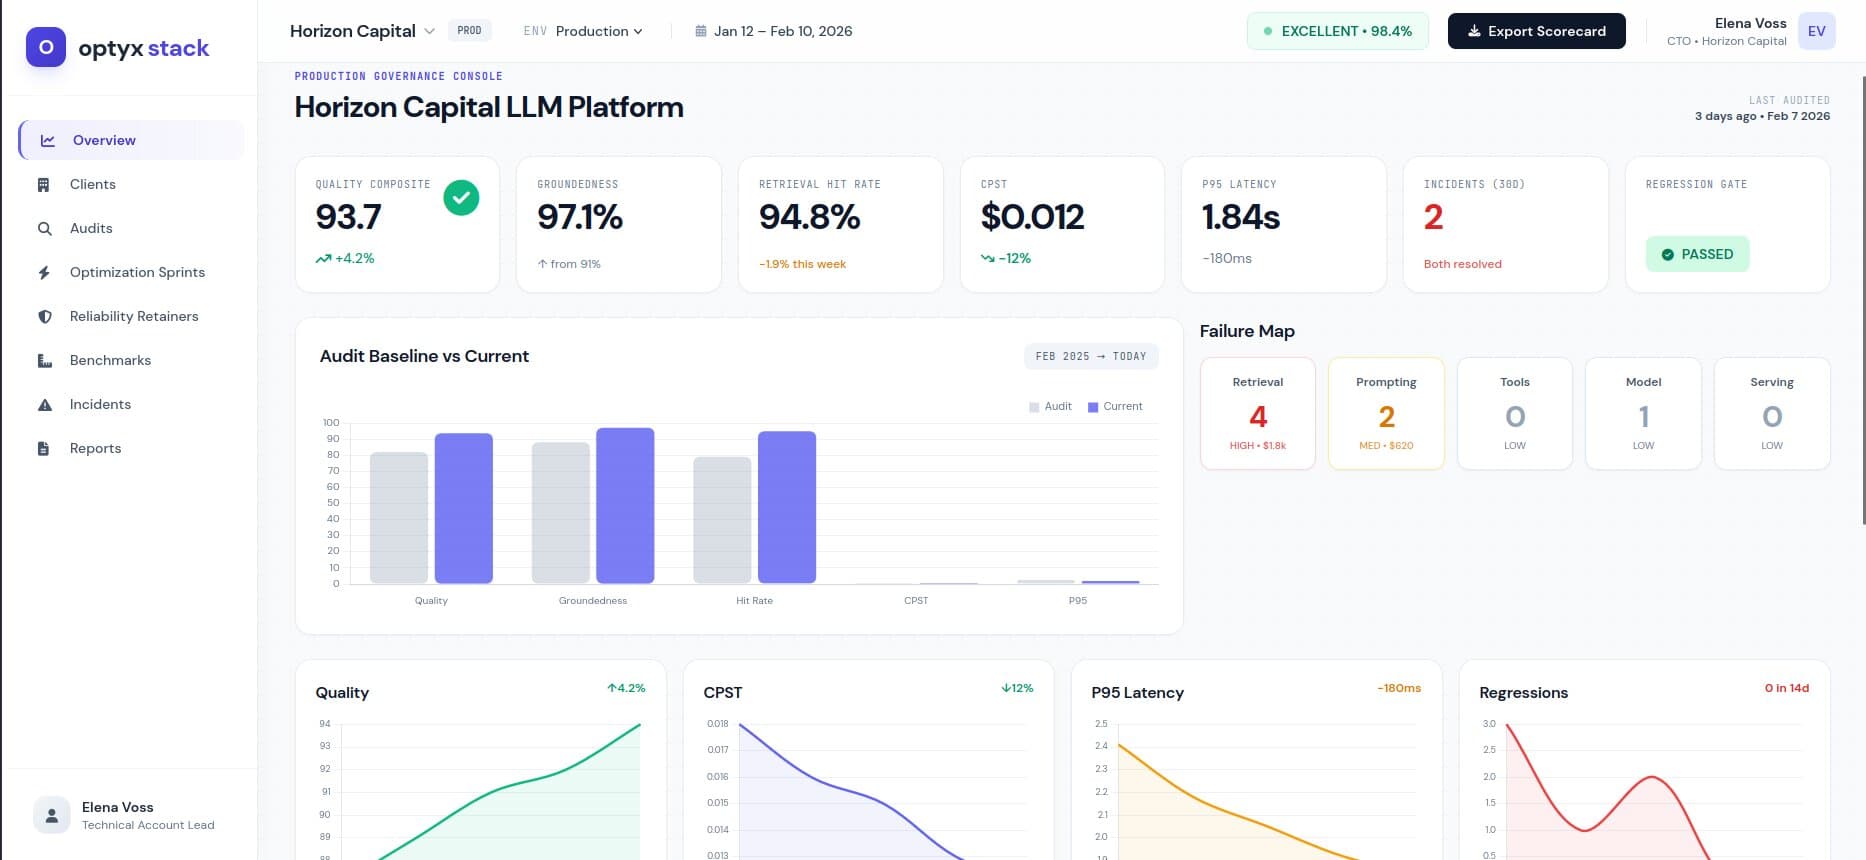Click the CPST $0.012 value
1866x860 pixels.
coord(1032,217)
